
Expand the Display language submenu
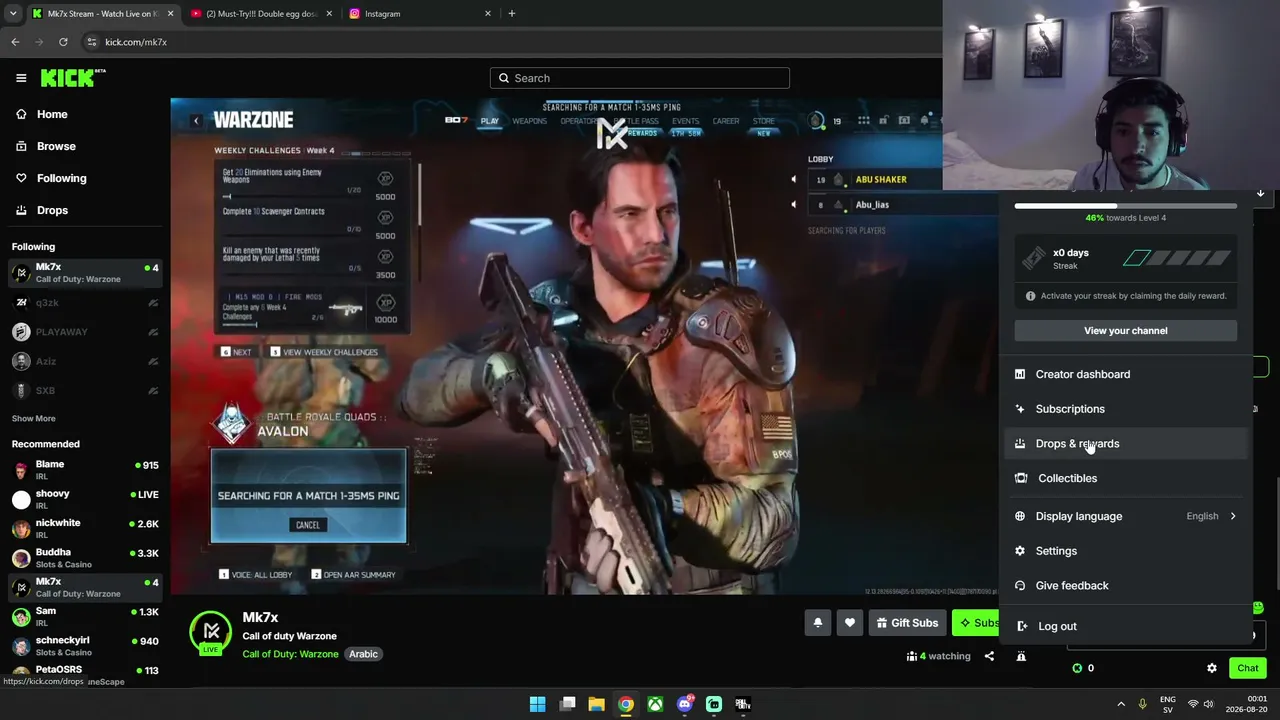pos(1126,516)
